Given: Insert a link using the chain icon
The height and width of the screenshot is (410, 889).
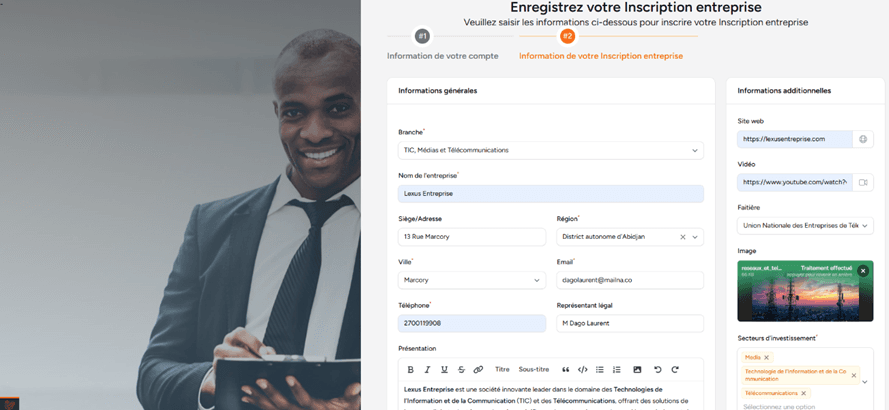Looking at the screenshot, I should [x=478, y=369].
